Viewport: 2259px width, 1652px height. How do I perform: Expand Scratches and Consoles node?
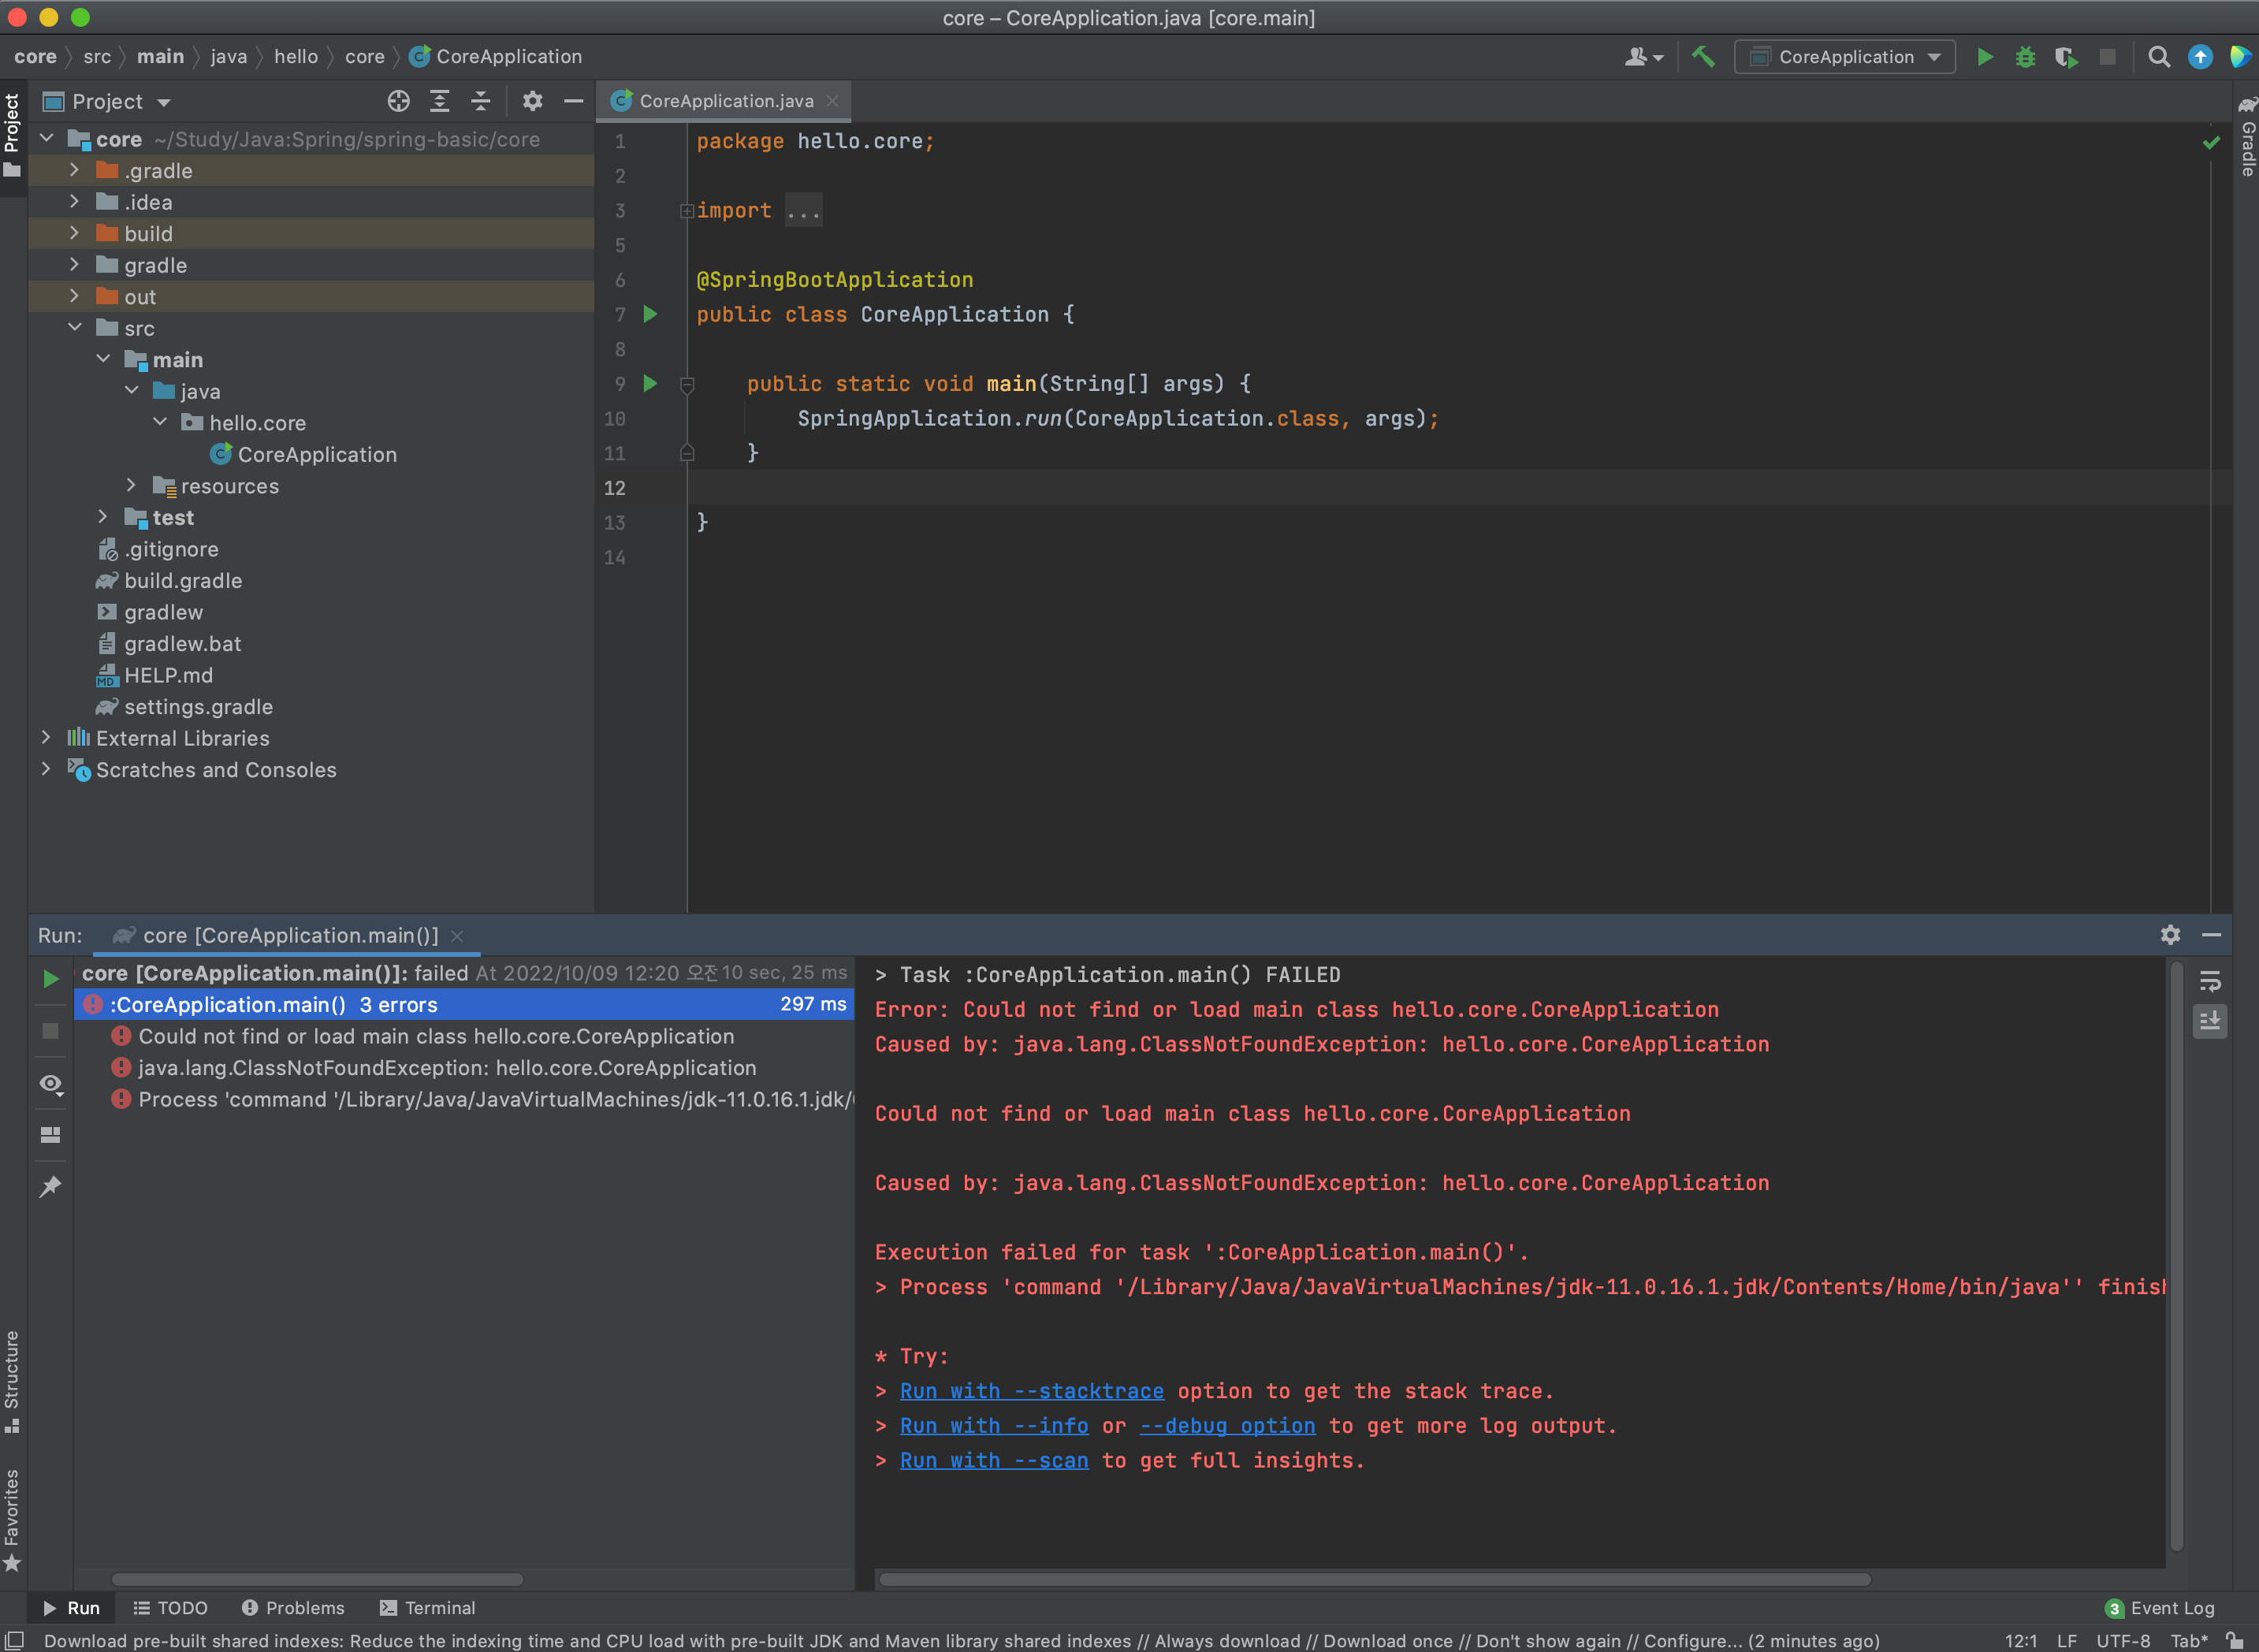[x=46, y=769]
